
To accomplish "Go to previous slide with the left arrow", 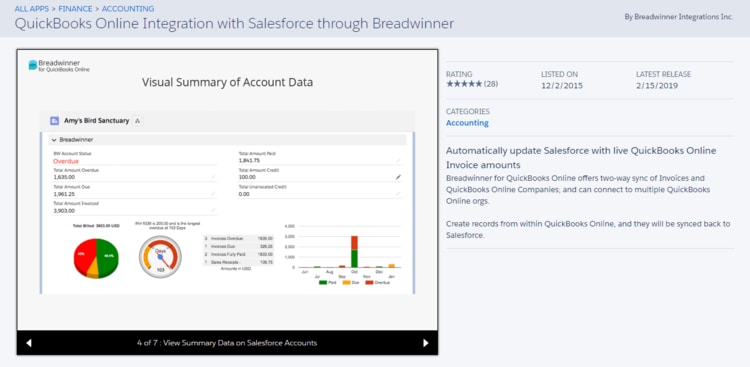I will [x=29, y=343].
